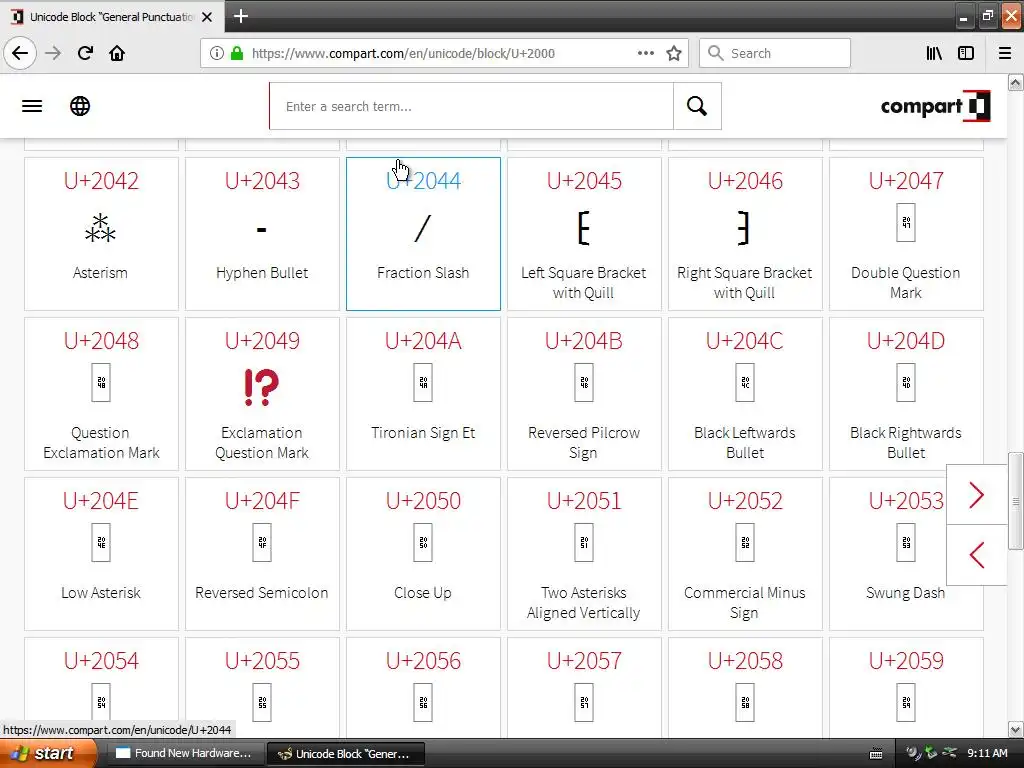Open the U+2048 Question Exclamation Mark card

pos(101,394)
